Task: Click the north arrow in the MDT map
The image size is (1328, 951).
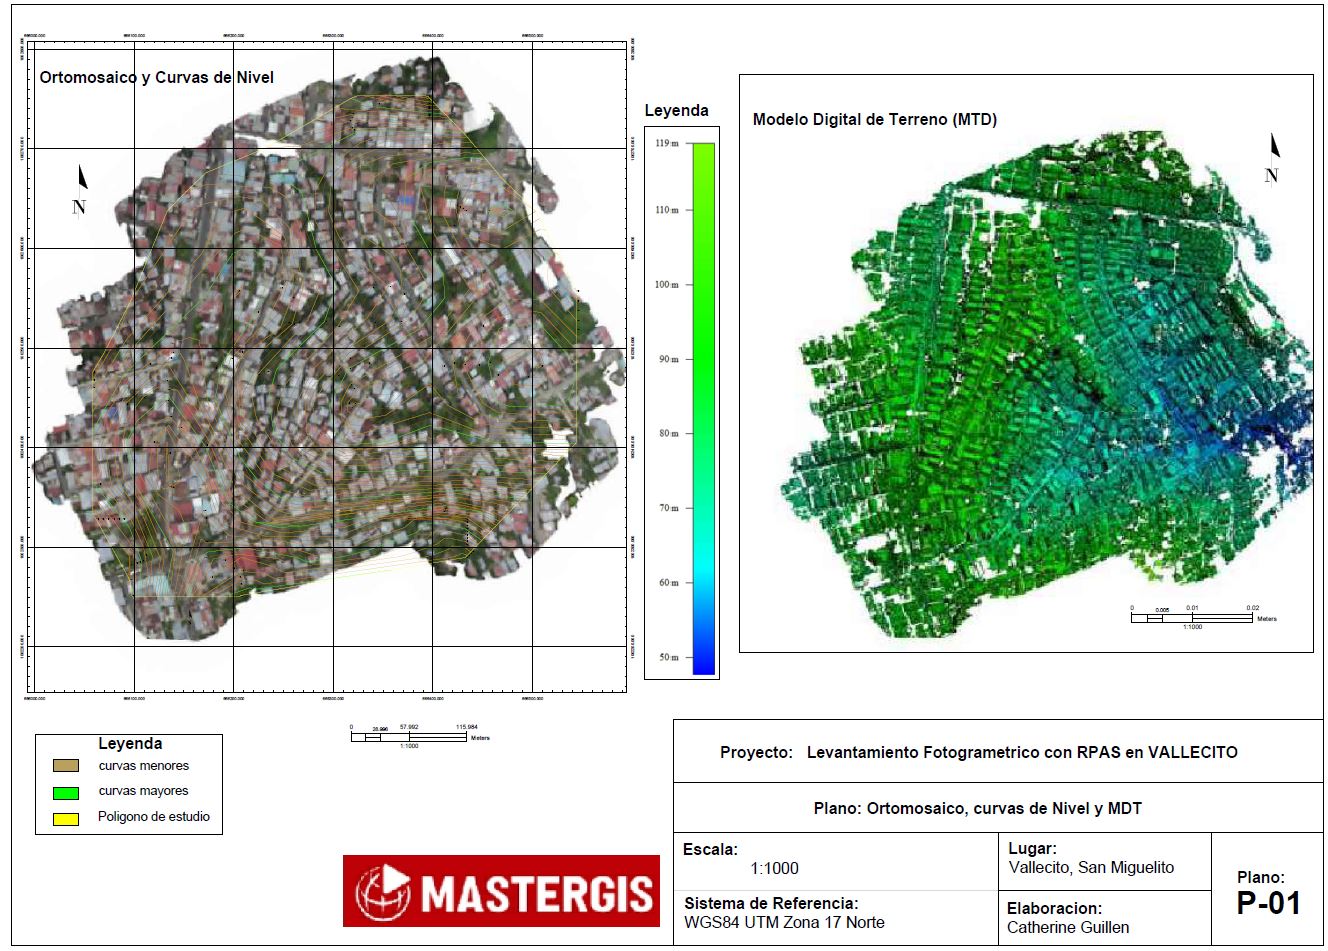Action: pyautogui.click(x=1273, y=160)
